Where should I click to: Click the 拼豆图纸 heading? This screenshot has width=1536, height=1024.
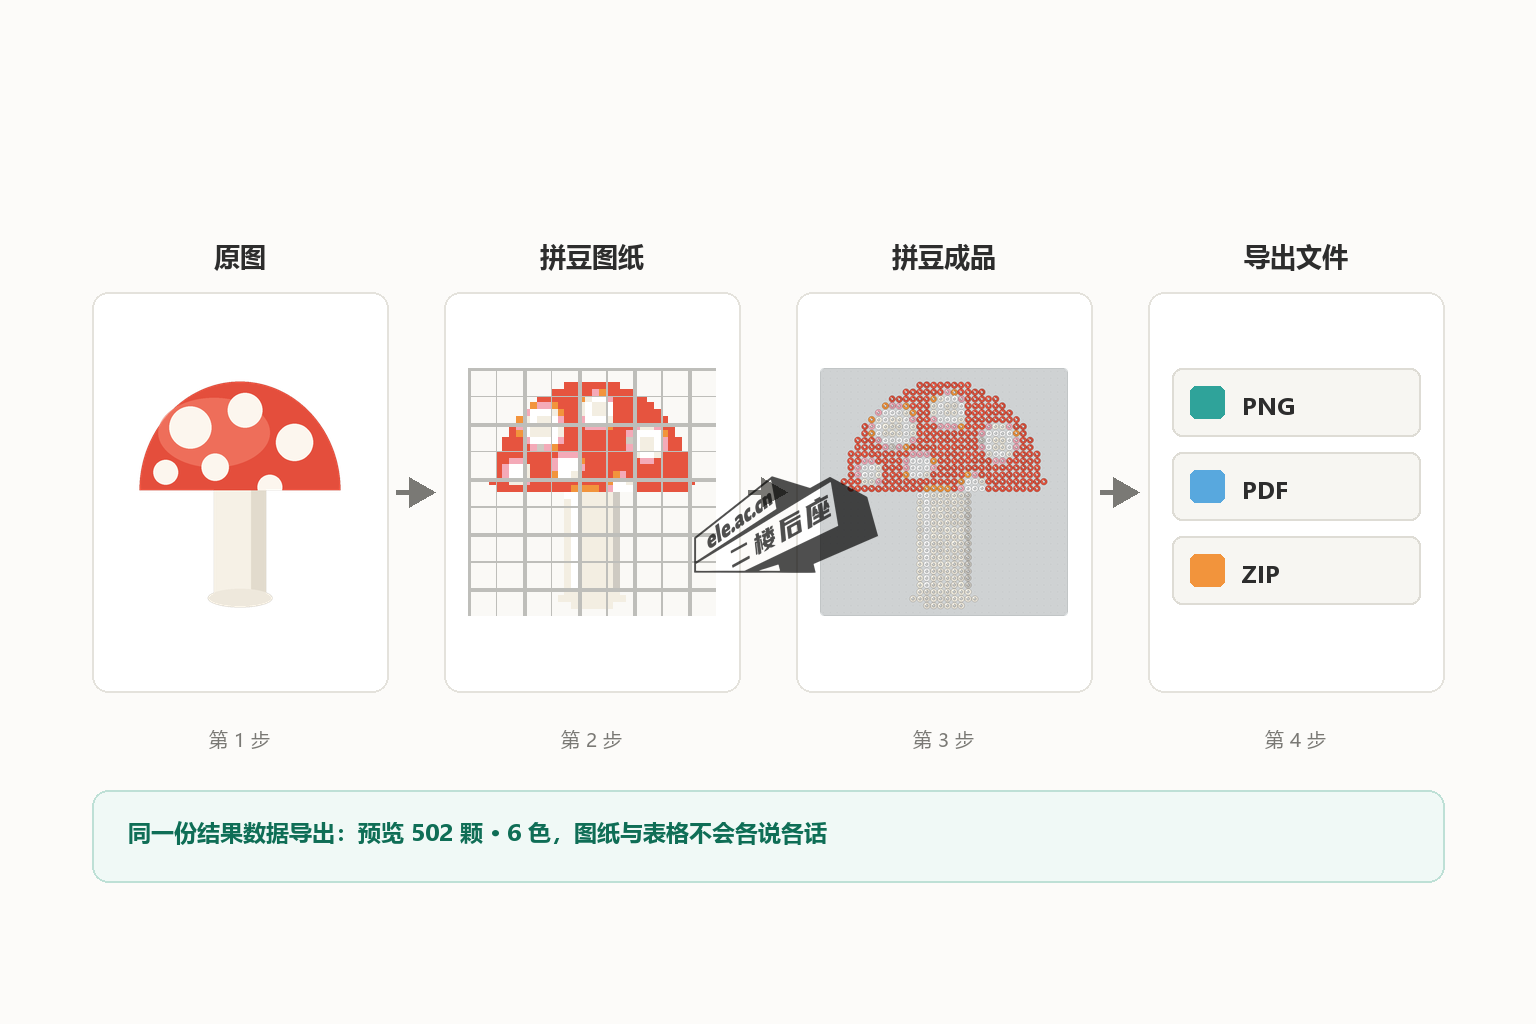click(592, 258)
